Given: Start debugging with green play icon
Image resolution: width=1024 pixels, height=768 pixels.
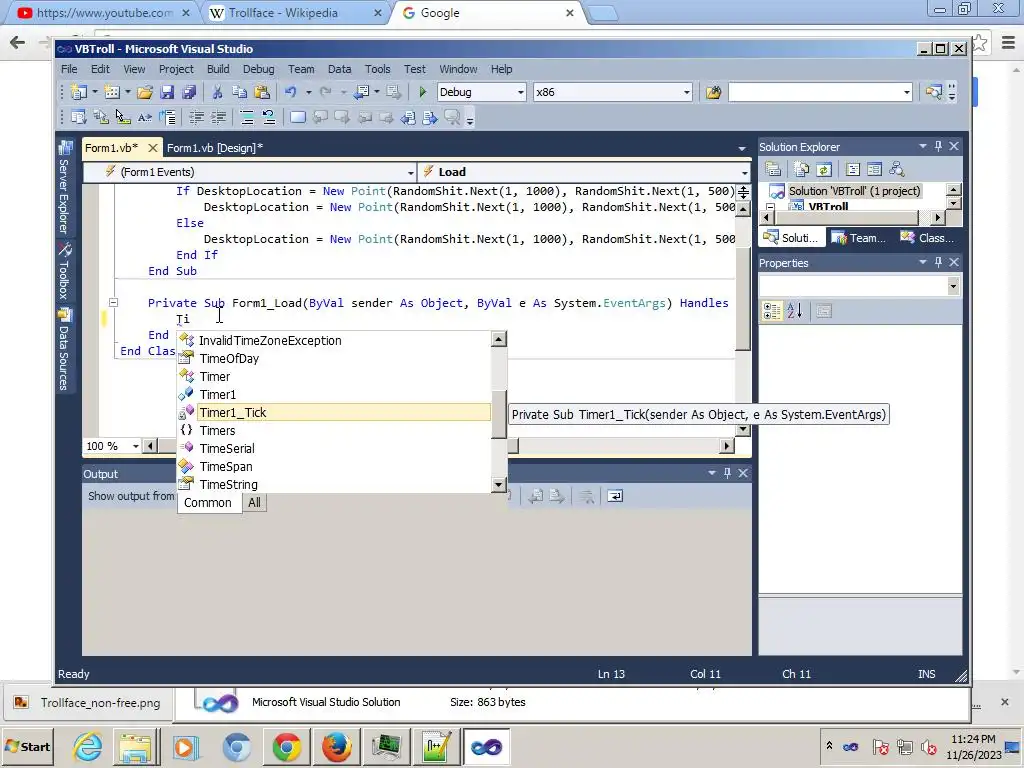Looking at the screenshot, I should pyautogui.click(x=423, y=92).
